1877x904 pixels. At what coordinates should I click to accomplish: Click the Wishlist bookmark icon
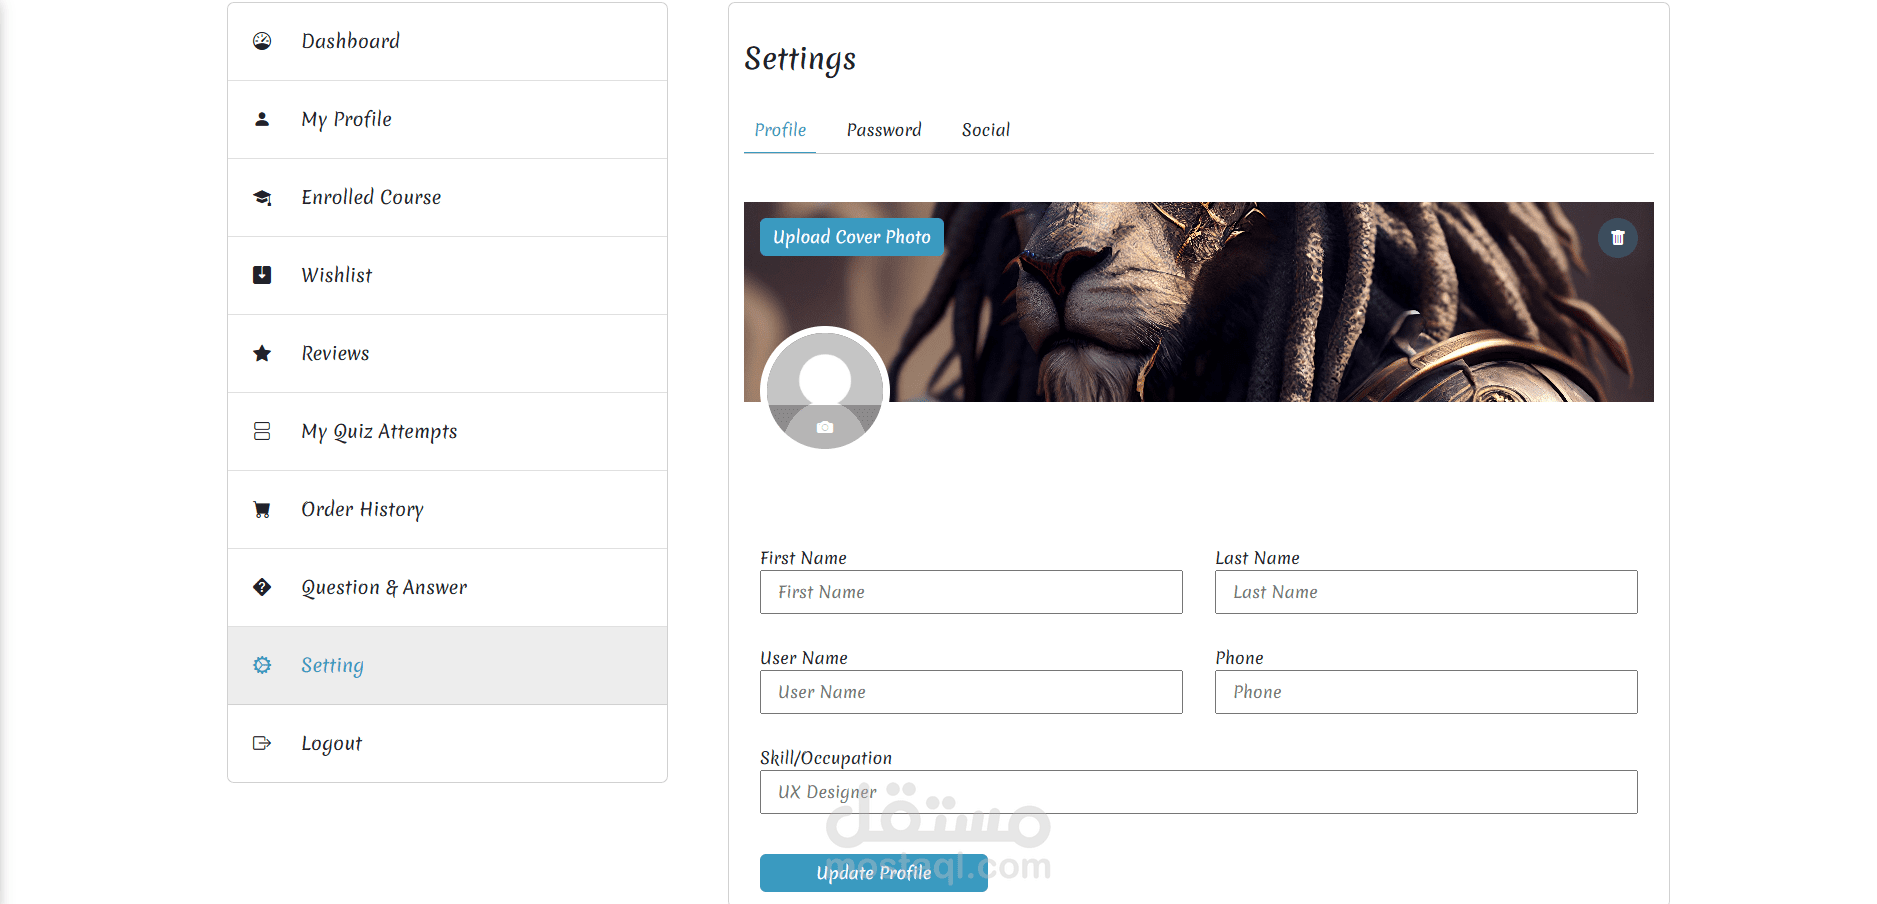pos(262,275)
